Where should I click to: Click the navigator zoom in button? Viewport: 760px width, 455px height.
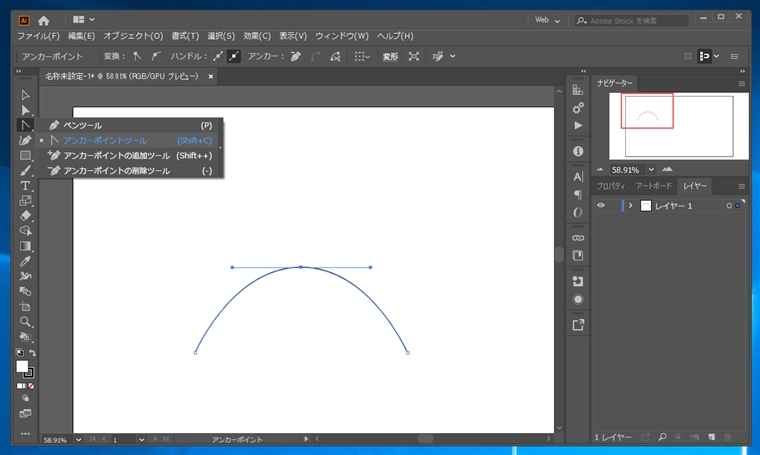667,170
